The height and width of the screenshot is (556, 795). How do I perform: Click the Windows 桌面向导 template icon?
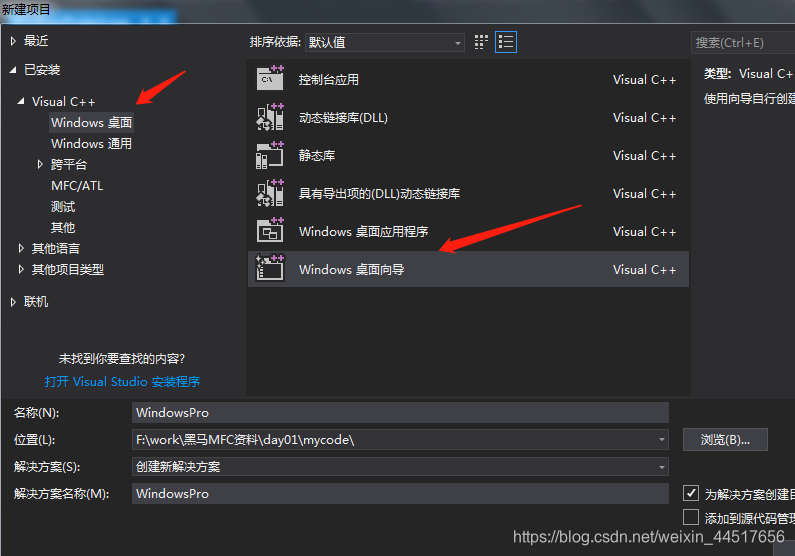tap(270, 268)
